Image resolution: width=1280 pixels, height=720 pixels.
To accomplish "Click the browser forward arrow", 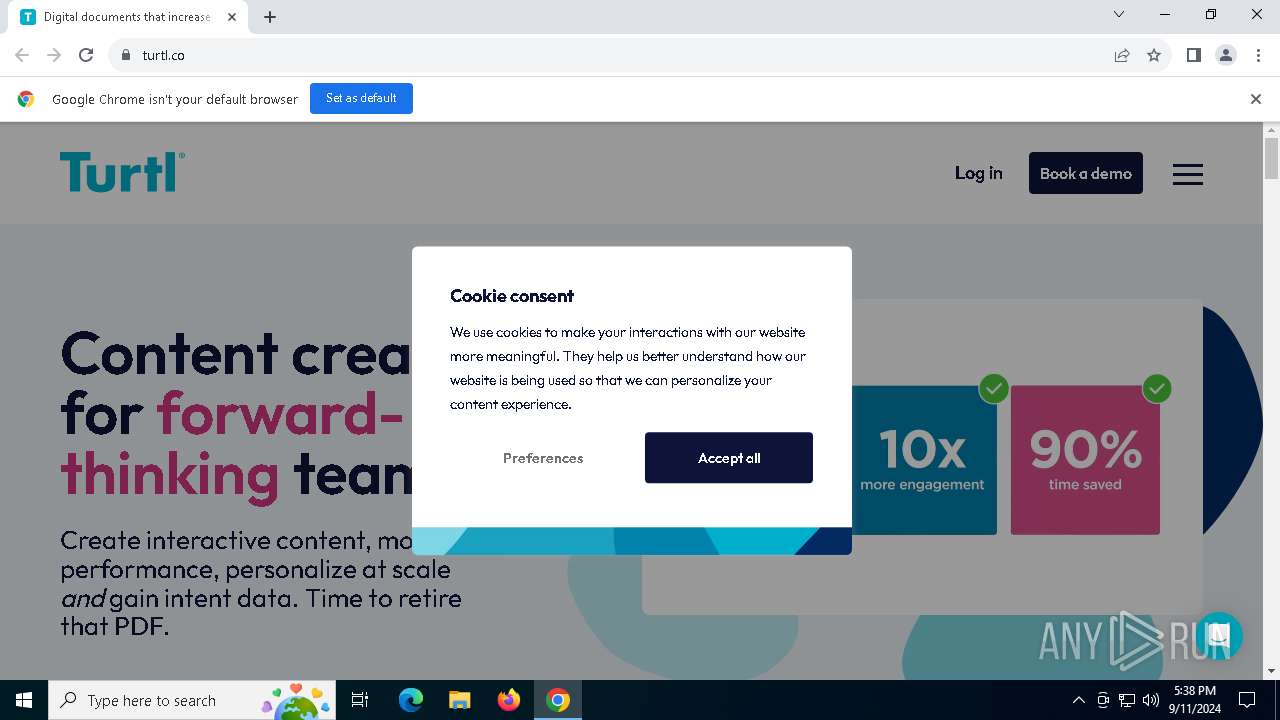I will [54, 55].
